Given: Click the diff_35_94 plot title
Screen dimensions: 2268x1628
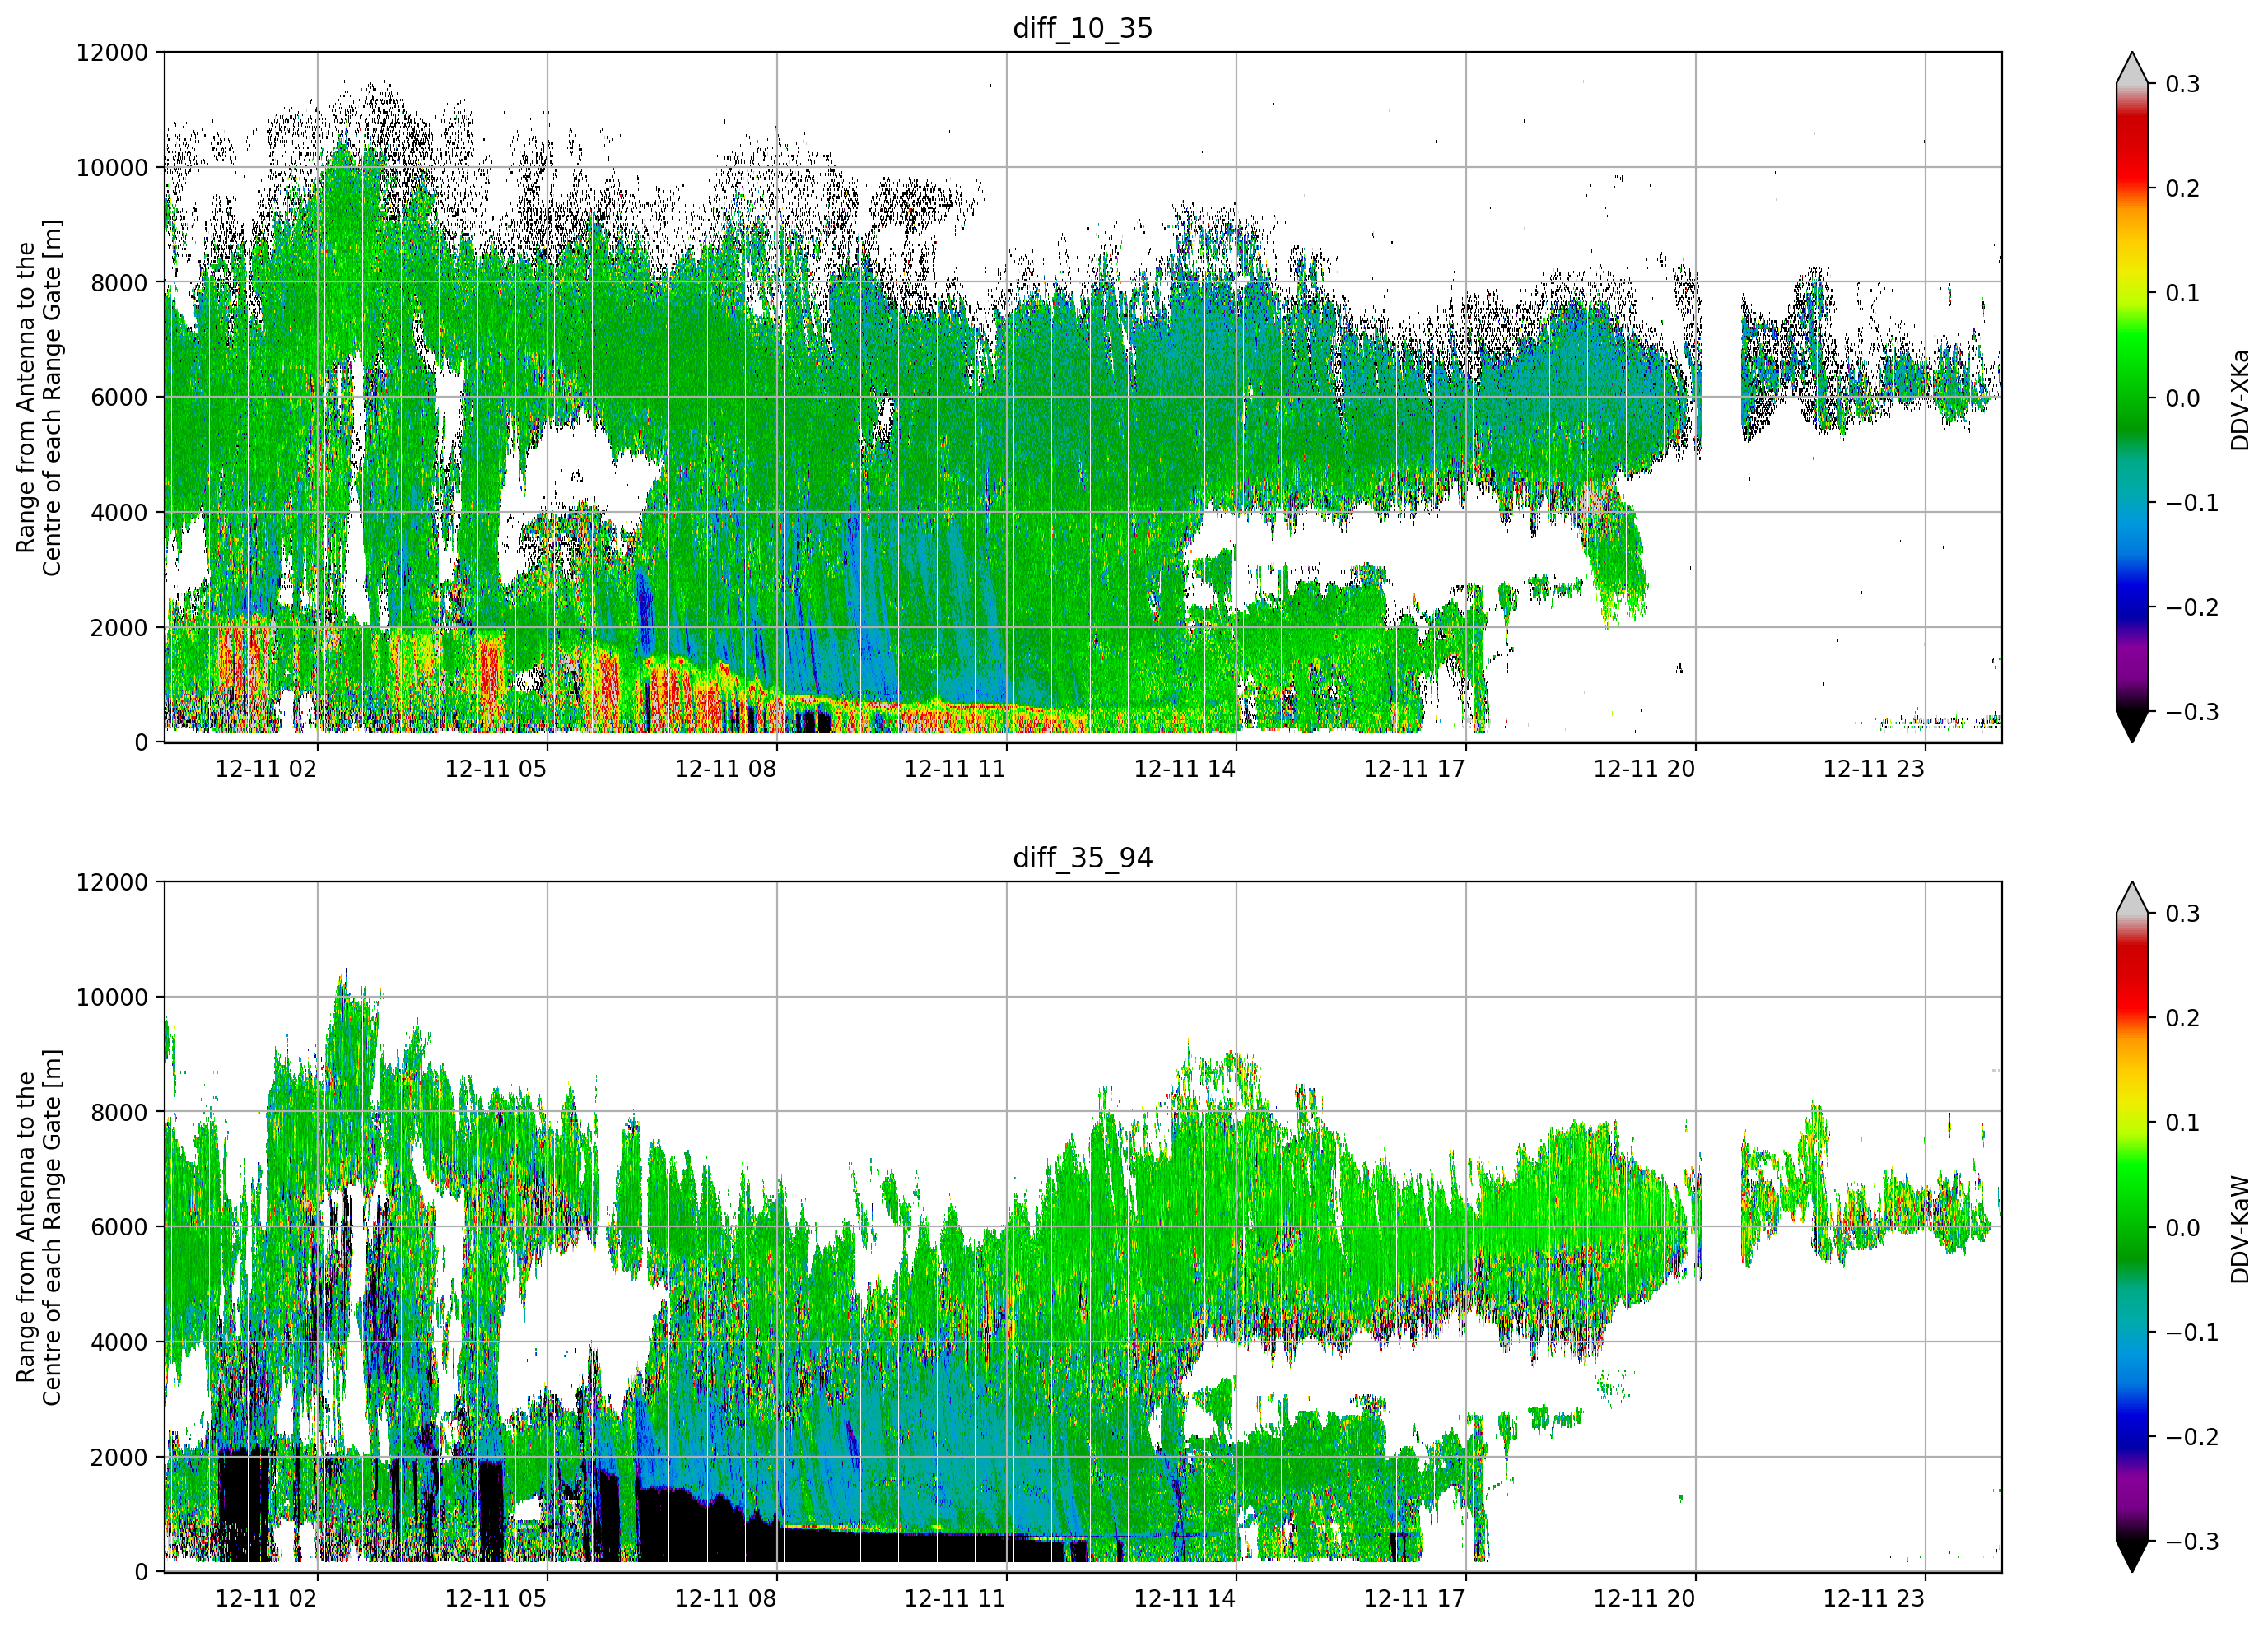Looking at the screenshot, I should (1082, 857).
